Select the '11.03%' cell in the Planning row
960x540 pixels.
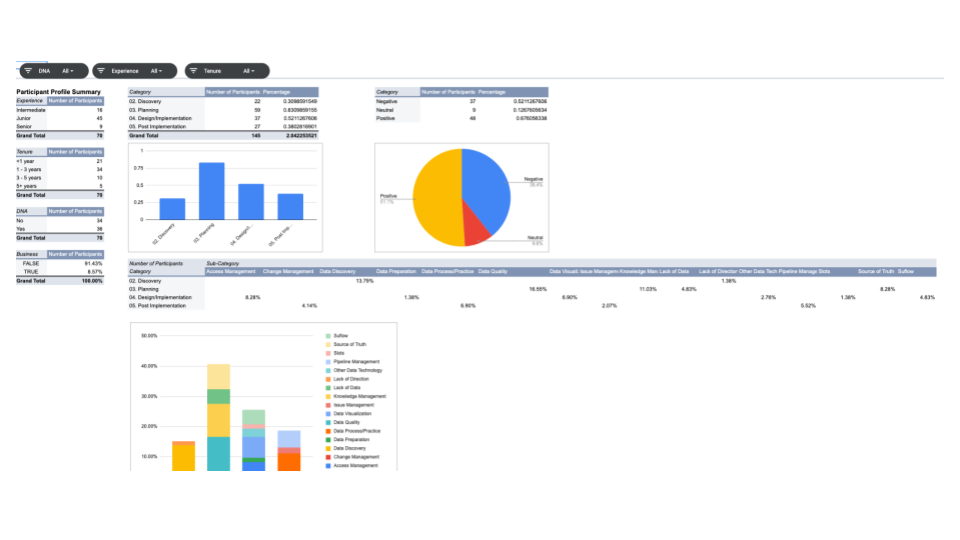click(x=648, y=289)
